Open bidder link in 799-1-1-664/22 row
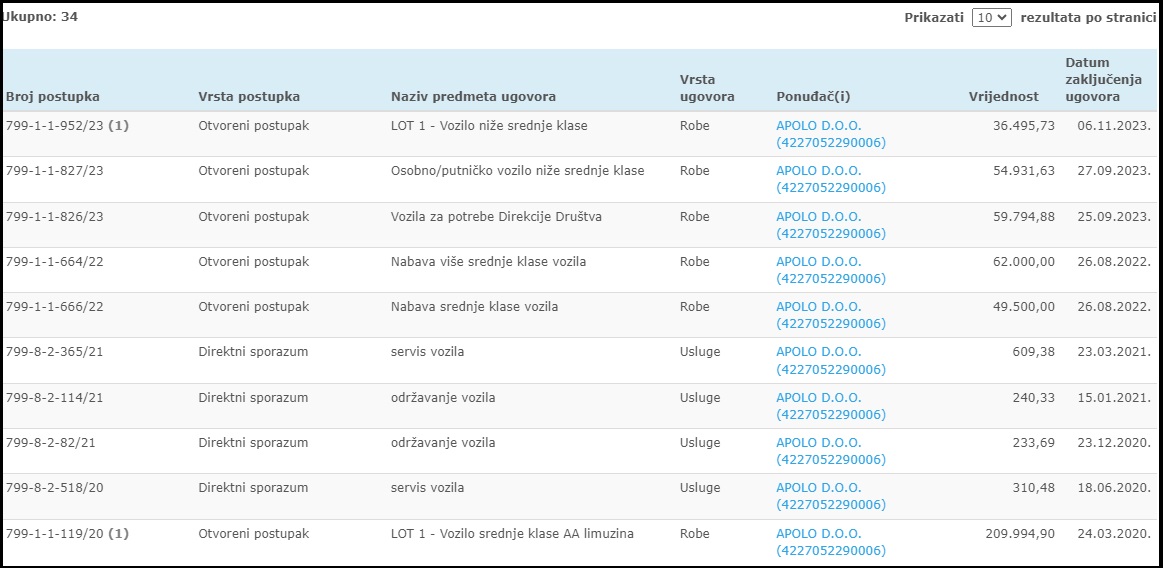 coord(831,271)
